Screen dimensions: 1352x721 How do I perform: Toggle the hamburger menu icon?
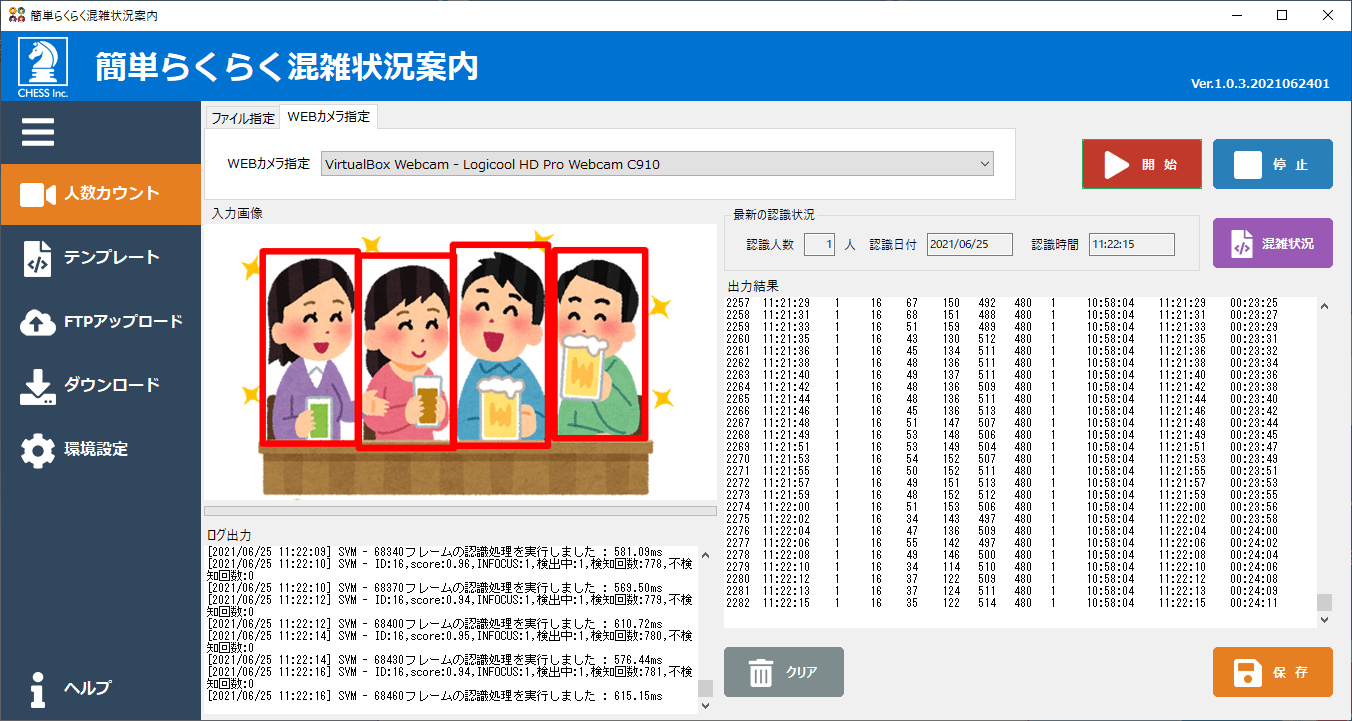38,132
